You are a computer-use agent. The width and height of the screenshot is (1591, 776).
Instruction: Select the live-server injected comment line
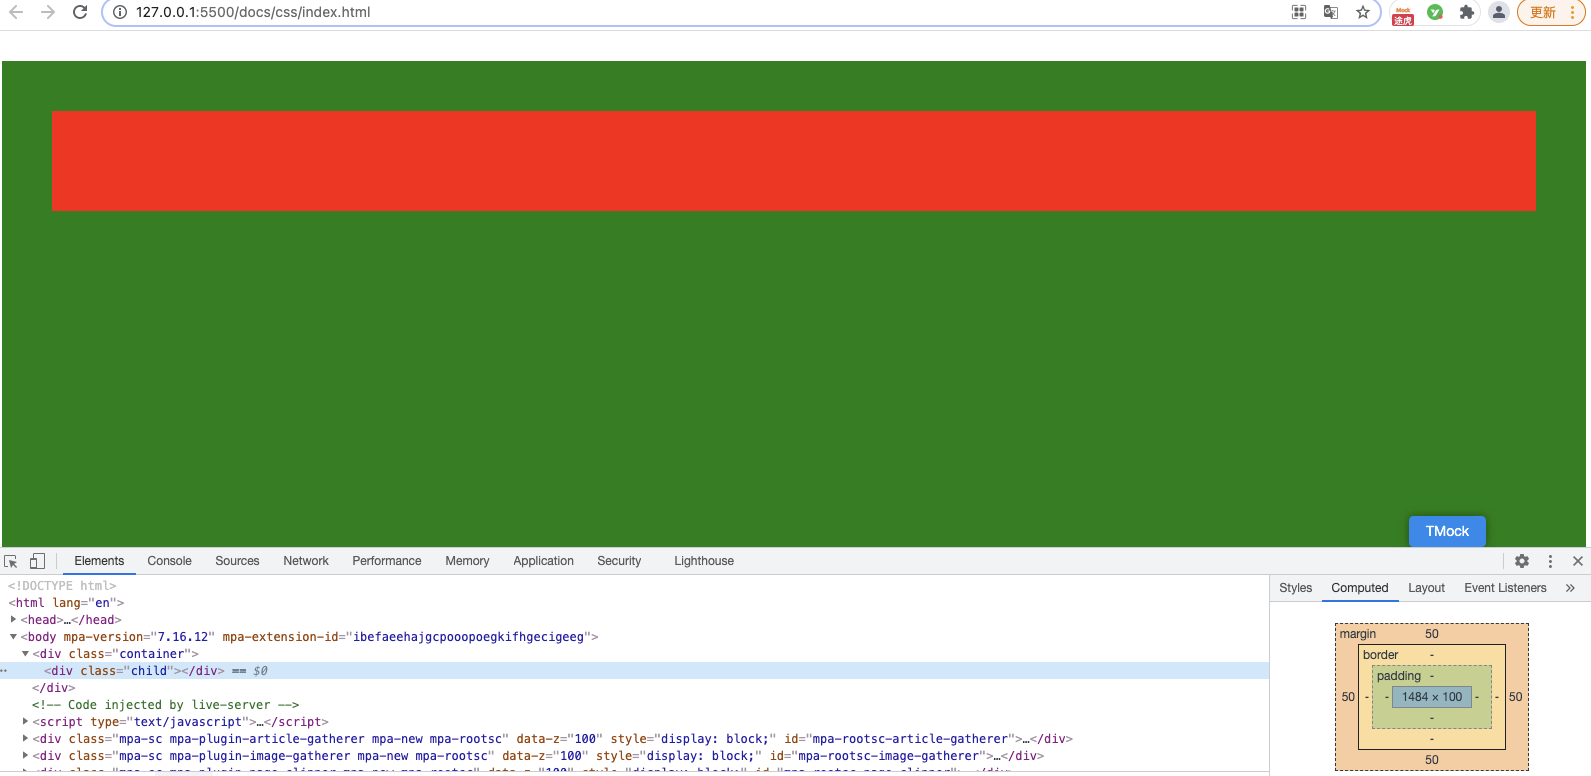click(165, 705)
